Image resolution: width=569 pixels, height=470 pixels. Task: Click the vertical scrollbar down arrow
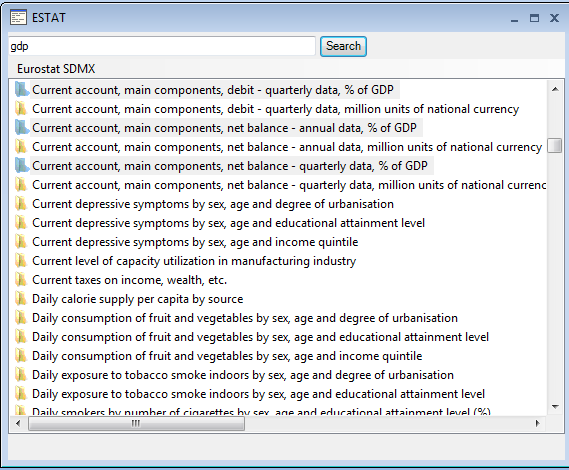point(555,406)
